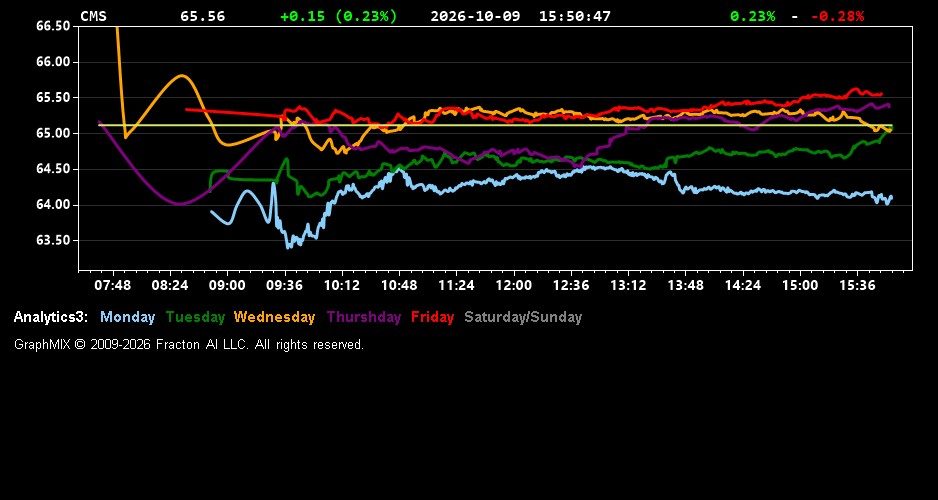This screenshot has height=500, width=938.
Task: Click the Saturday/Sunday legend label
Action: click(523, 317)
